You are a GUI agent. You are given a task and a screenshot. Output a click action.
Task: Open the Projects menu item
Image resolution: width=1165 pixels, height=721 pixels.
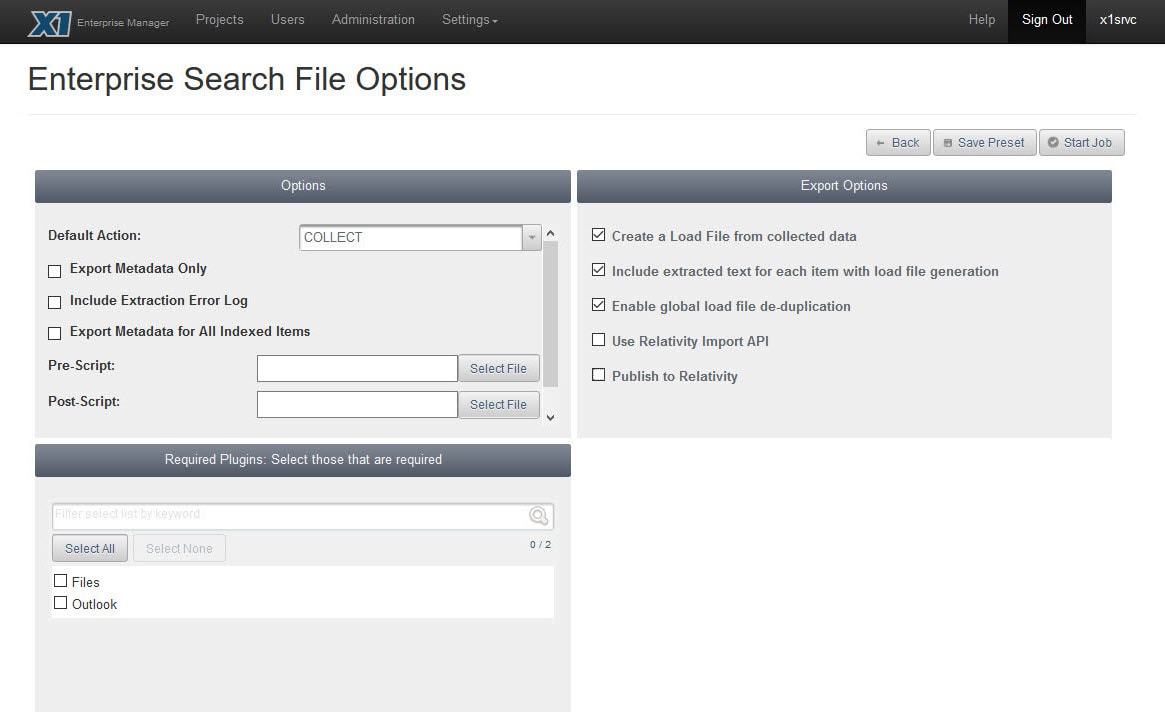tap(220, 20)
